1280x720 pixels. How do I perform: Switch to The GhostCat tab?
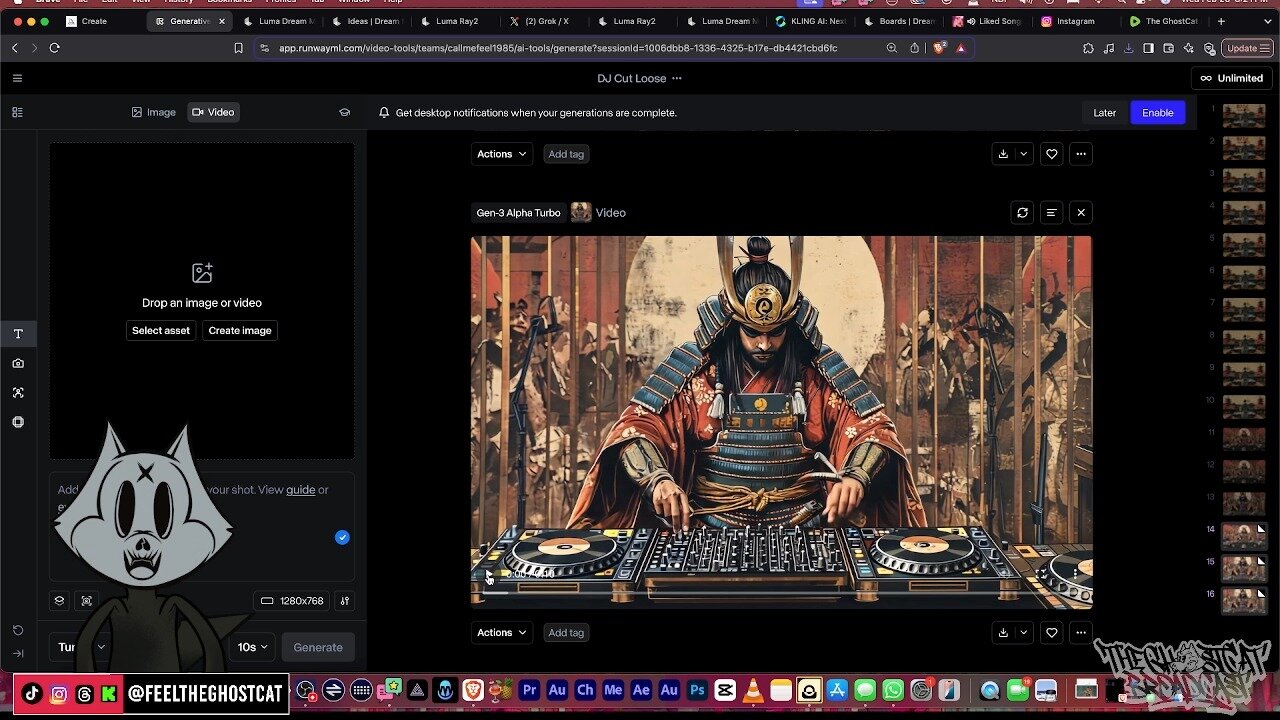click(1163, 21)
